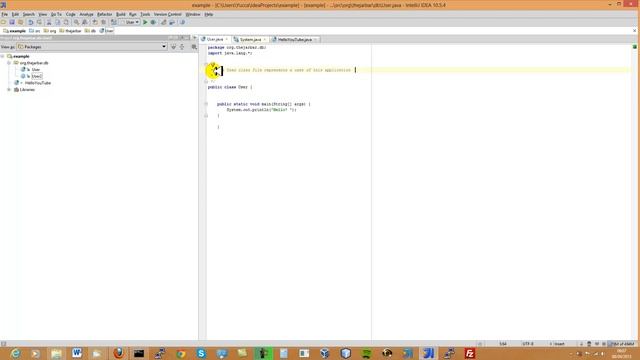
Task: Click the Replace toolbar icon
Action: [85, 22]
